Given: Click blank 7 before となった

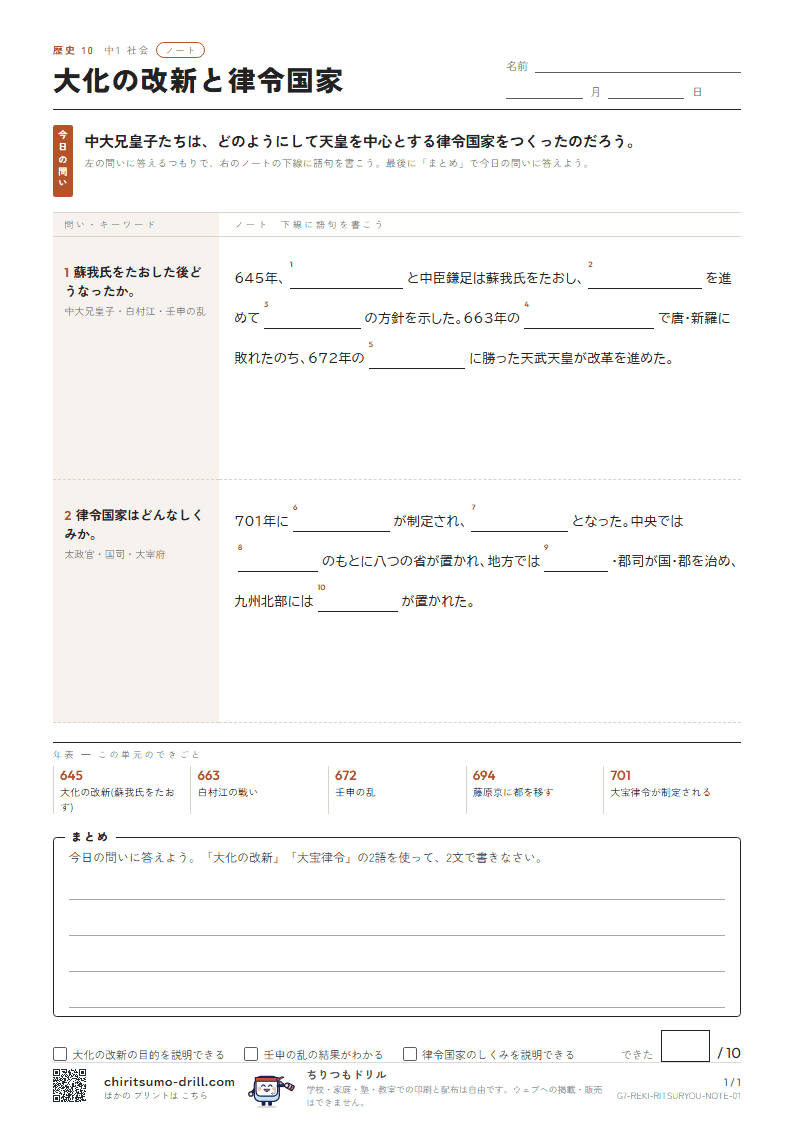Looking at the screenshot, I should [x=519, y=521].
